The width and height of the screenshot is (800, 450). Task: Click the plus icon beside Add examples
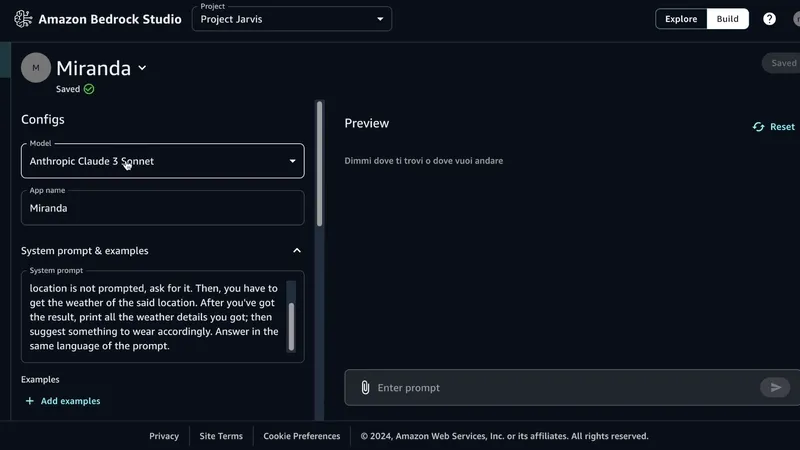tap(29, 401)
